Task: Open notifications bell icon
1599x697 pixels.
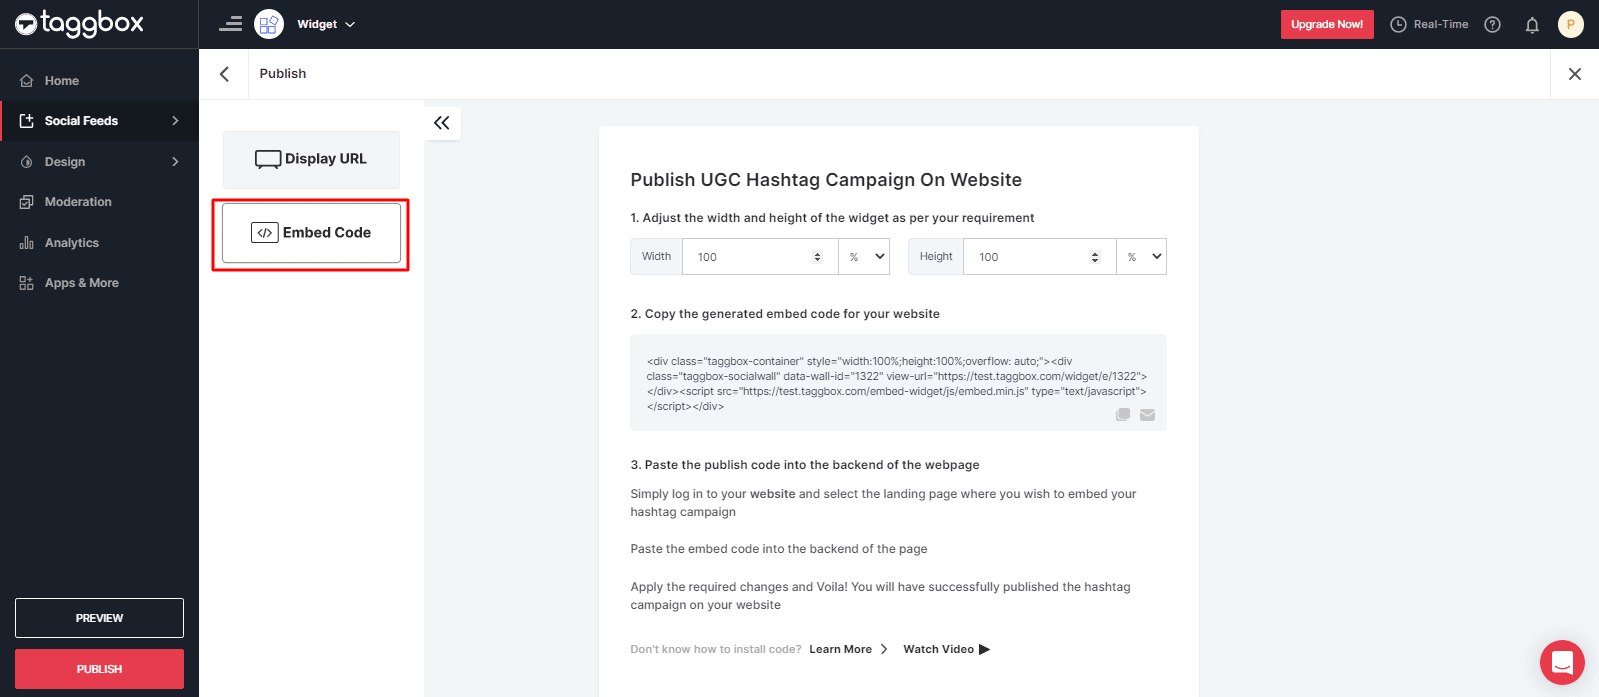Action: click(x=1531, y=25)
